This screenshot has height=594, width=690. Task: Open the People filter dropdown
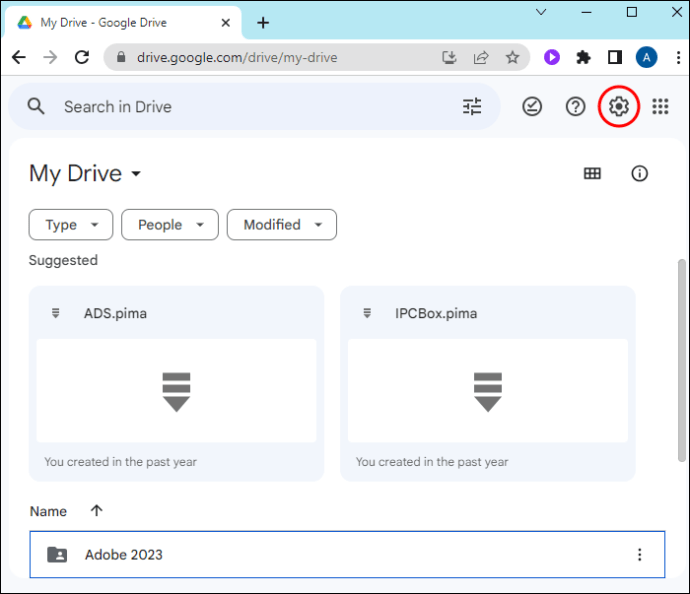170,225
